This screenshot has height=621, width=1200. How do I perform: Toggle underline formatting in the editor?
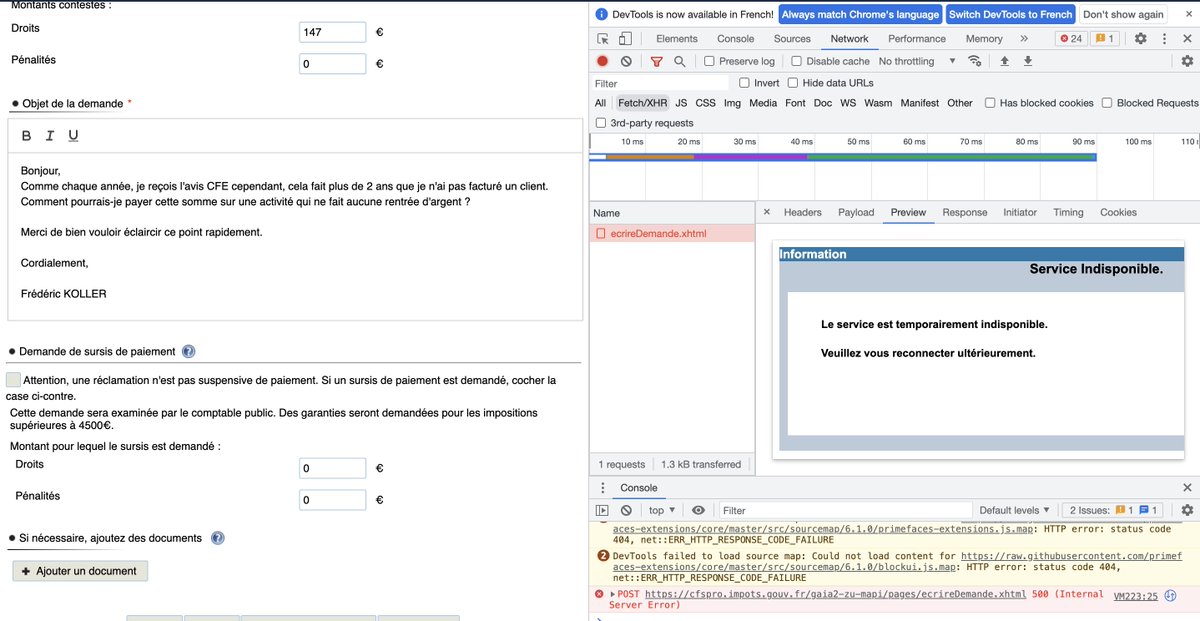point(73,136)
